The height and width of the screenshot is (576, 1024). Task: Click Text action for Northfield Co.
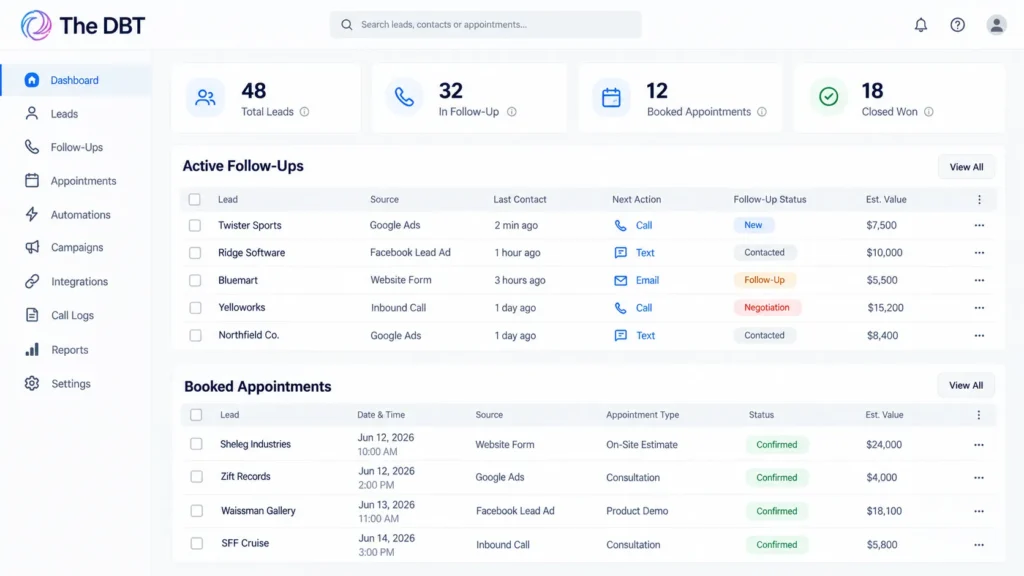(635, 336)
